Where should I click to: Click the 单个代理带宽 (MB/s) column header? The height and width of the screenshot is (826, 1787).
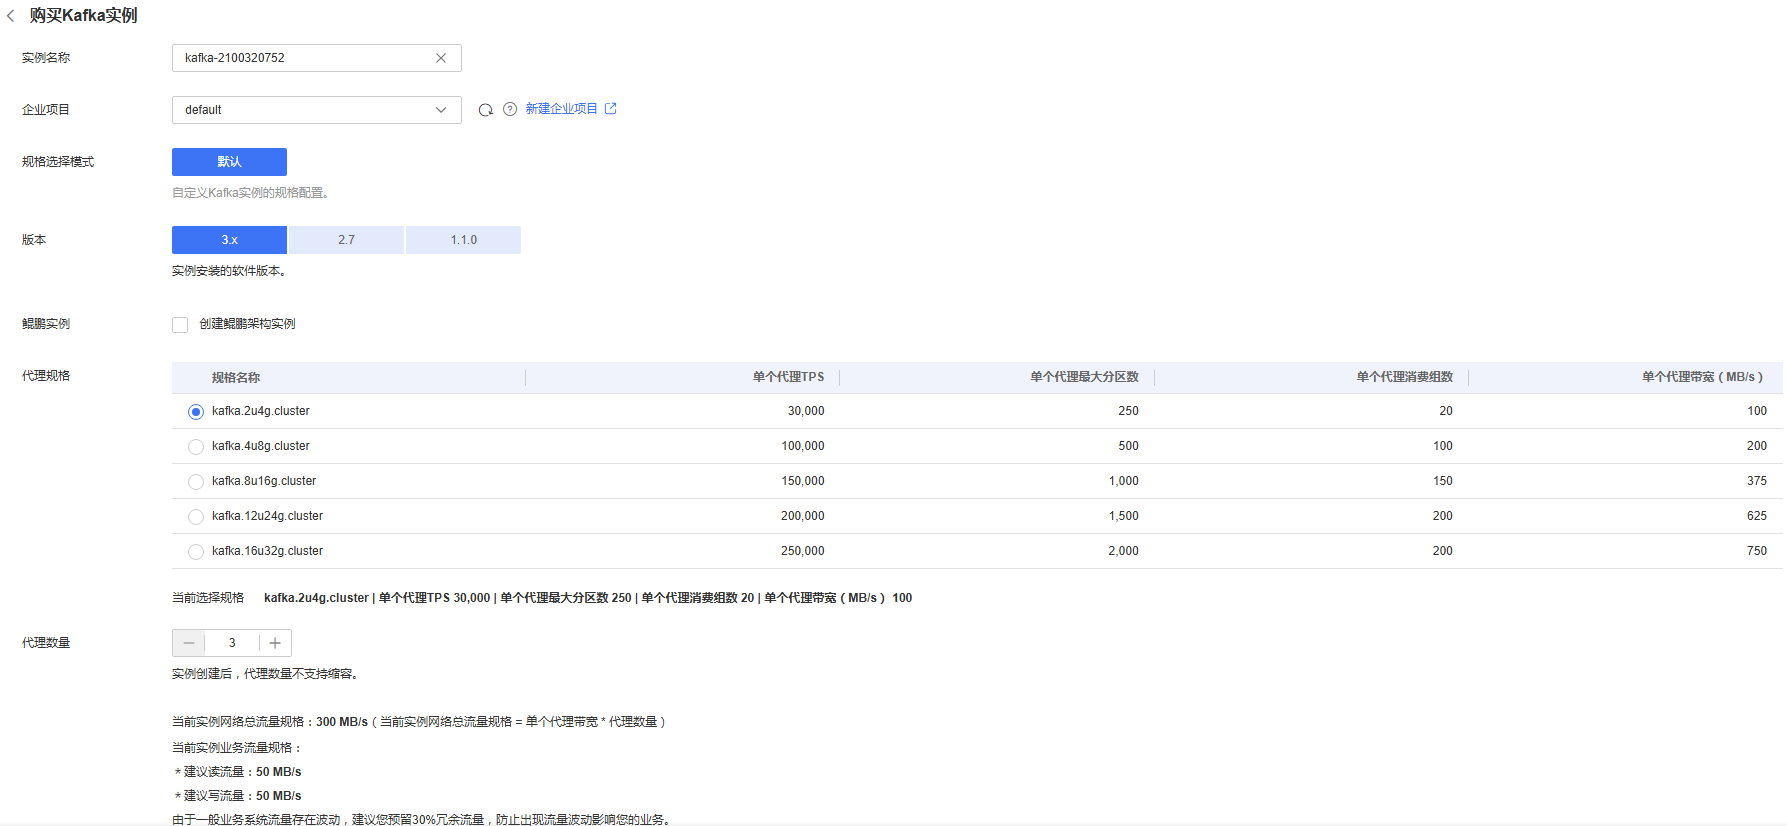click(1702, 377)
